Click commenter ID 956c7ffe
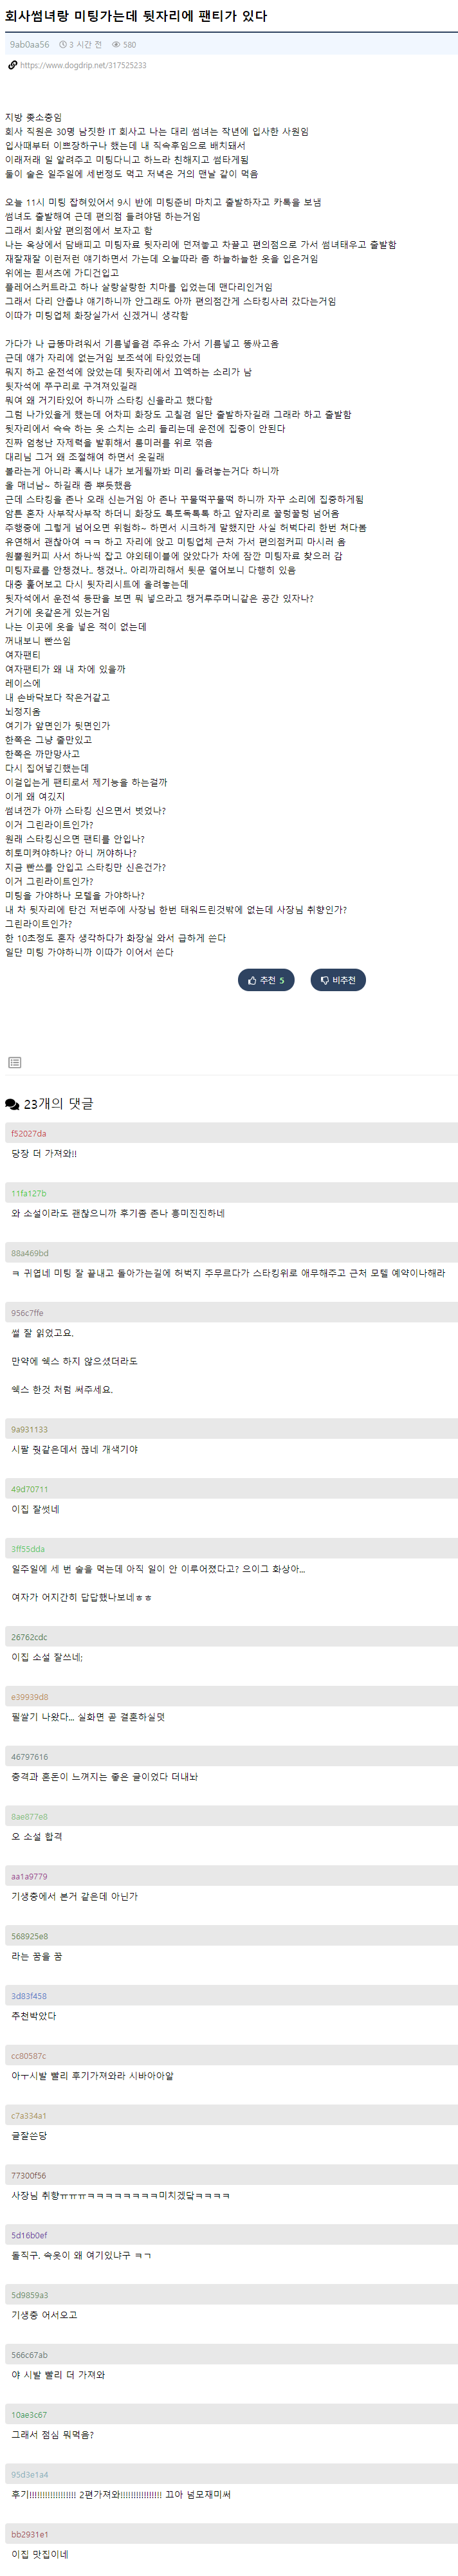The height and width of the screenshot is (2576, 458). coord(27,1313)
